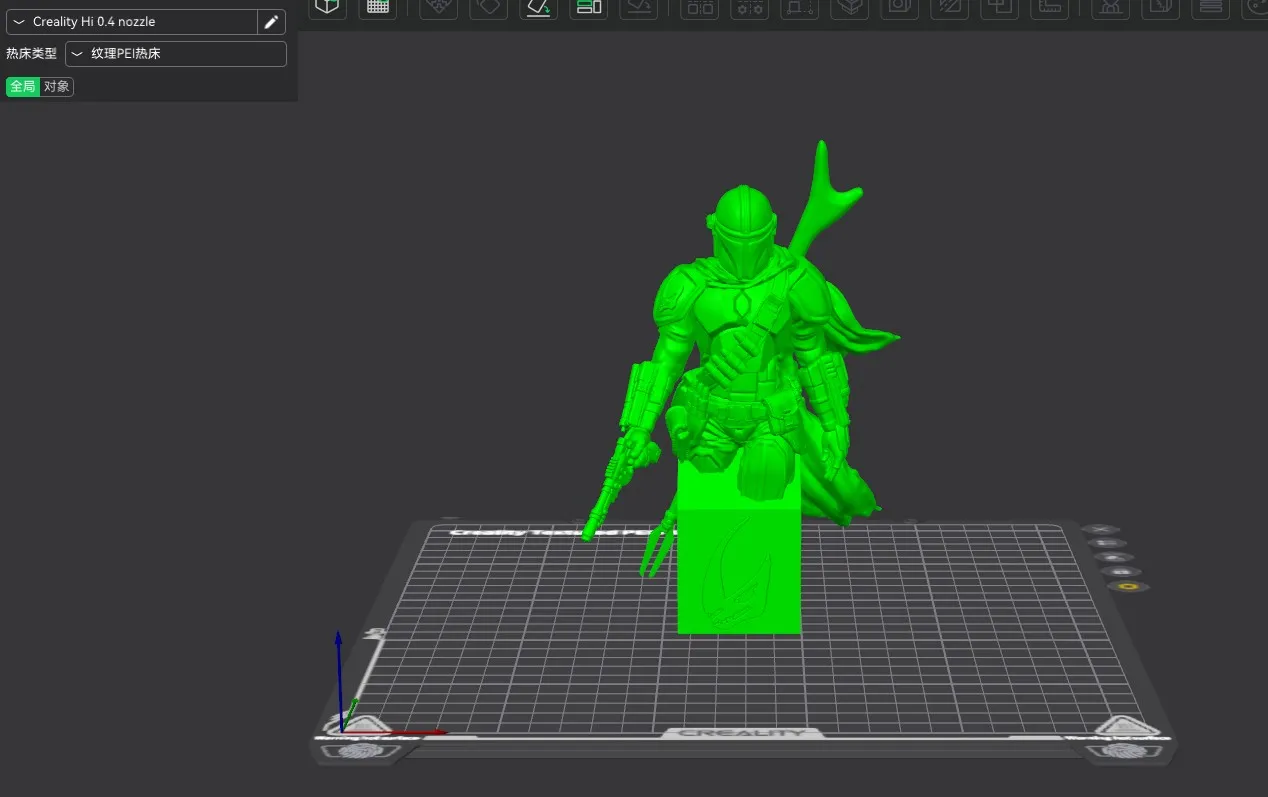This screenshot has height=797, width=1268.
Task: Click the toolbar icon with green stacked bars
Action: 589,7
